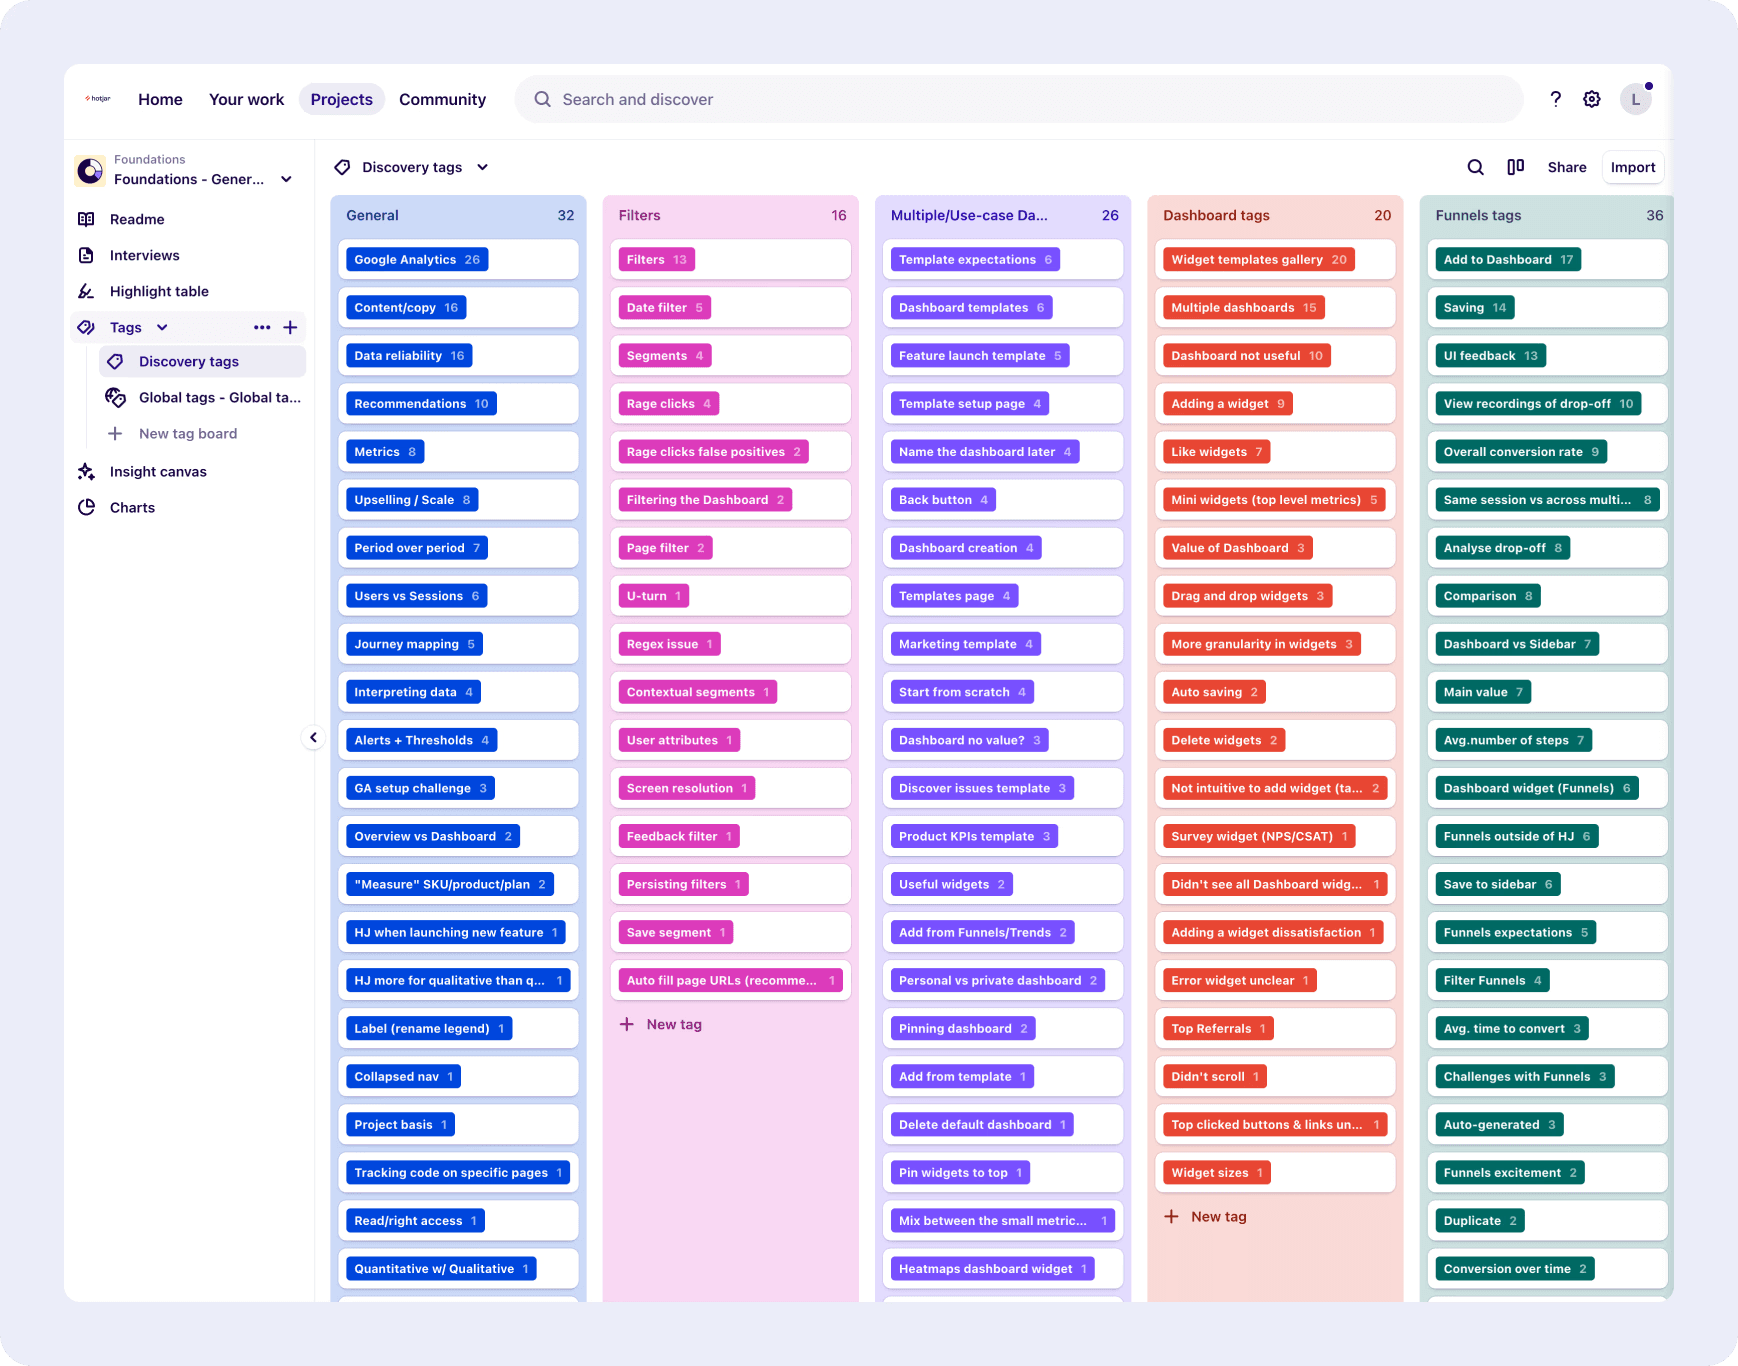This screenshot has height=1366, width=1738.
Task: Click the search bar magnifier icon
Action: pos(542,99)
